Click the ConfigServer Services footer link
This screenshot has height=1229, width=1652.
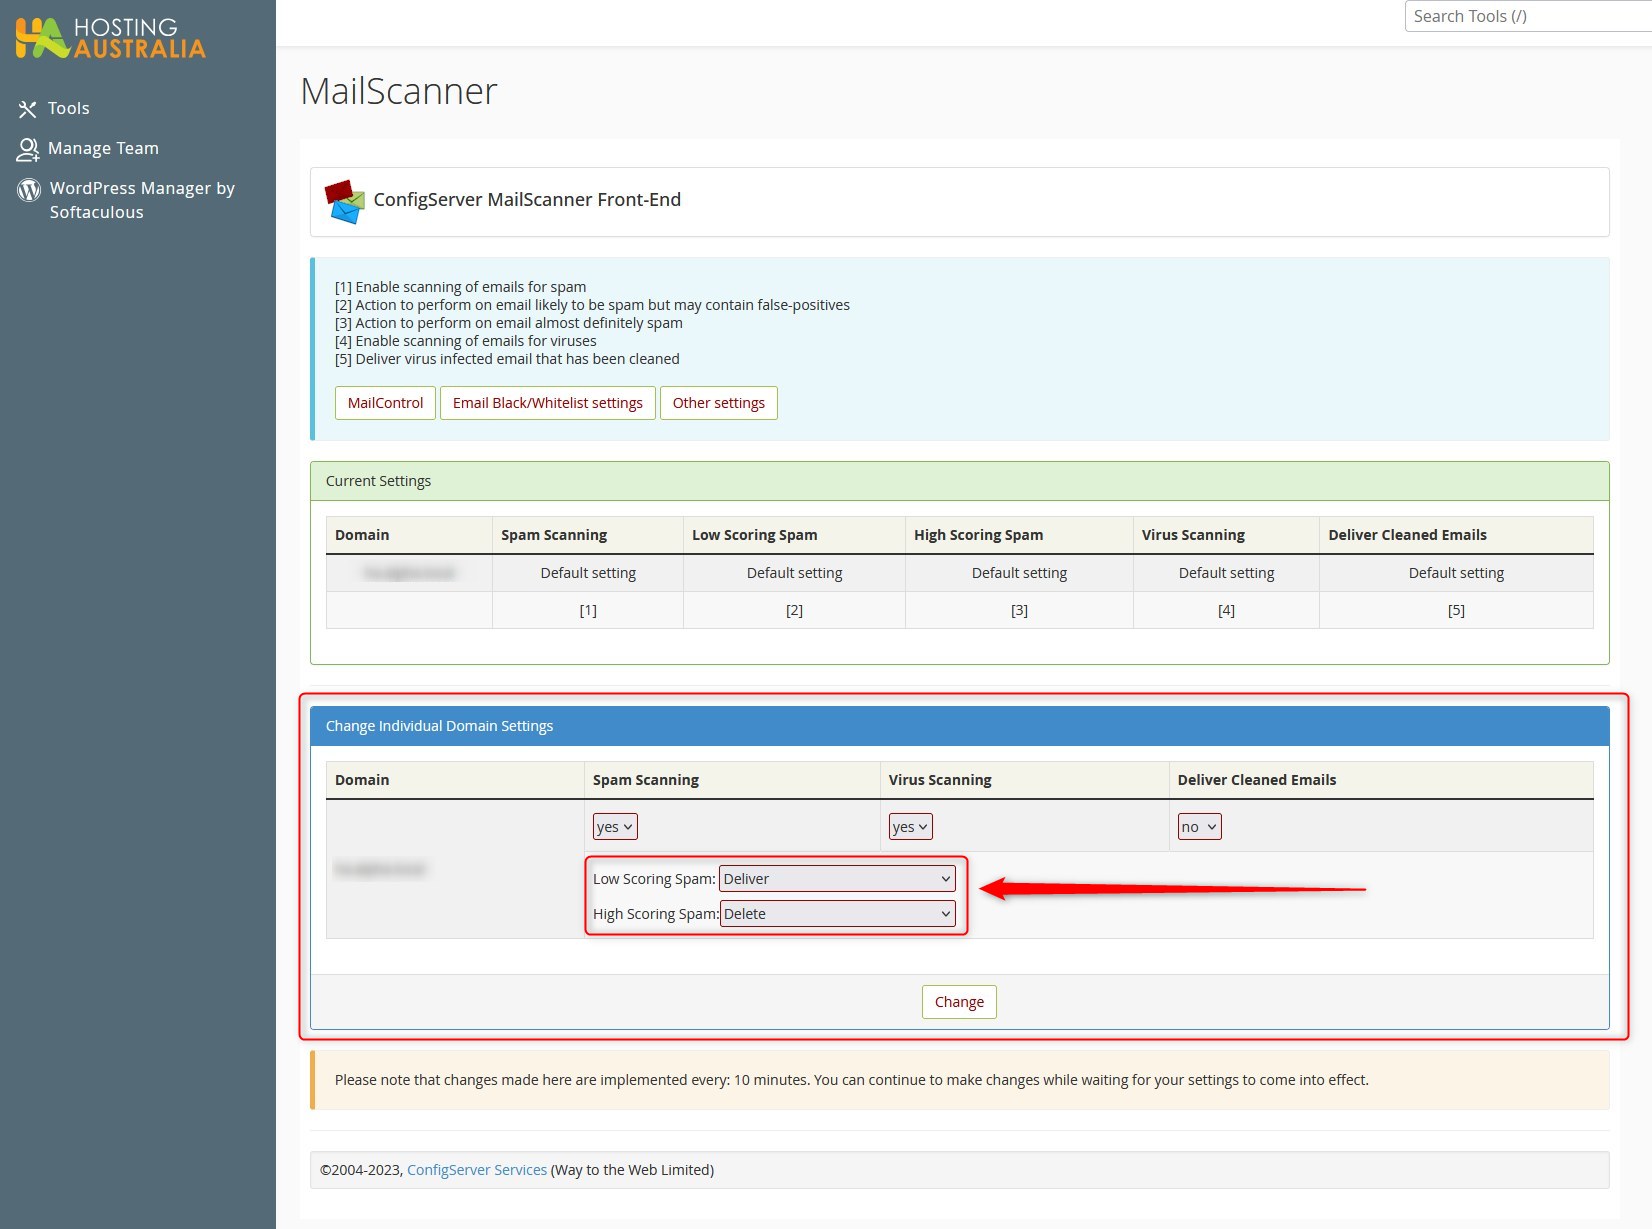point(476,1170)
